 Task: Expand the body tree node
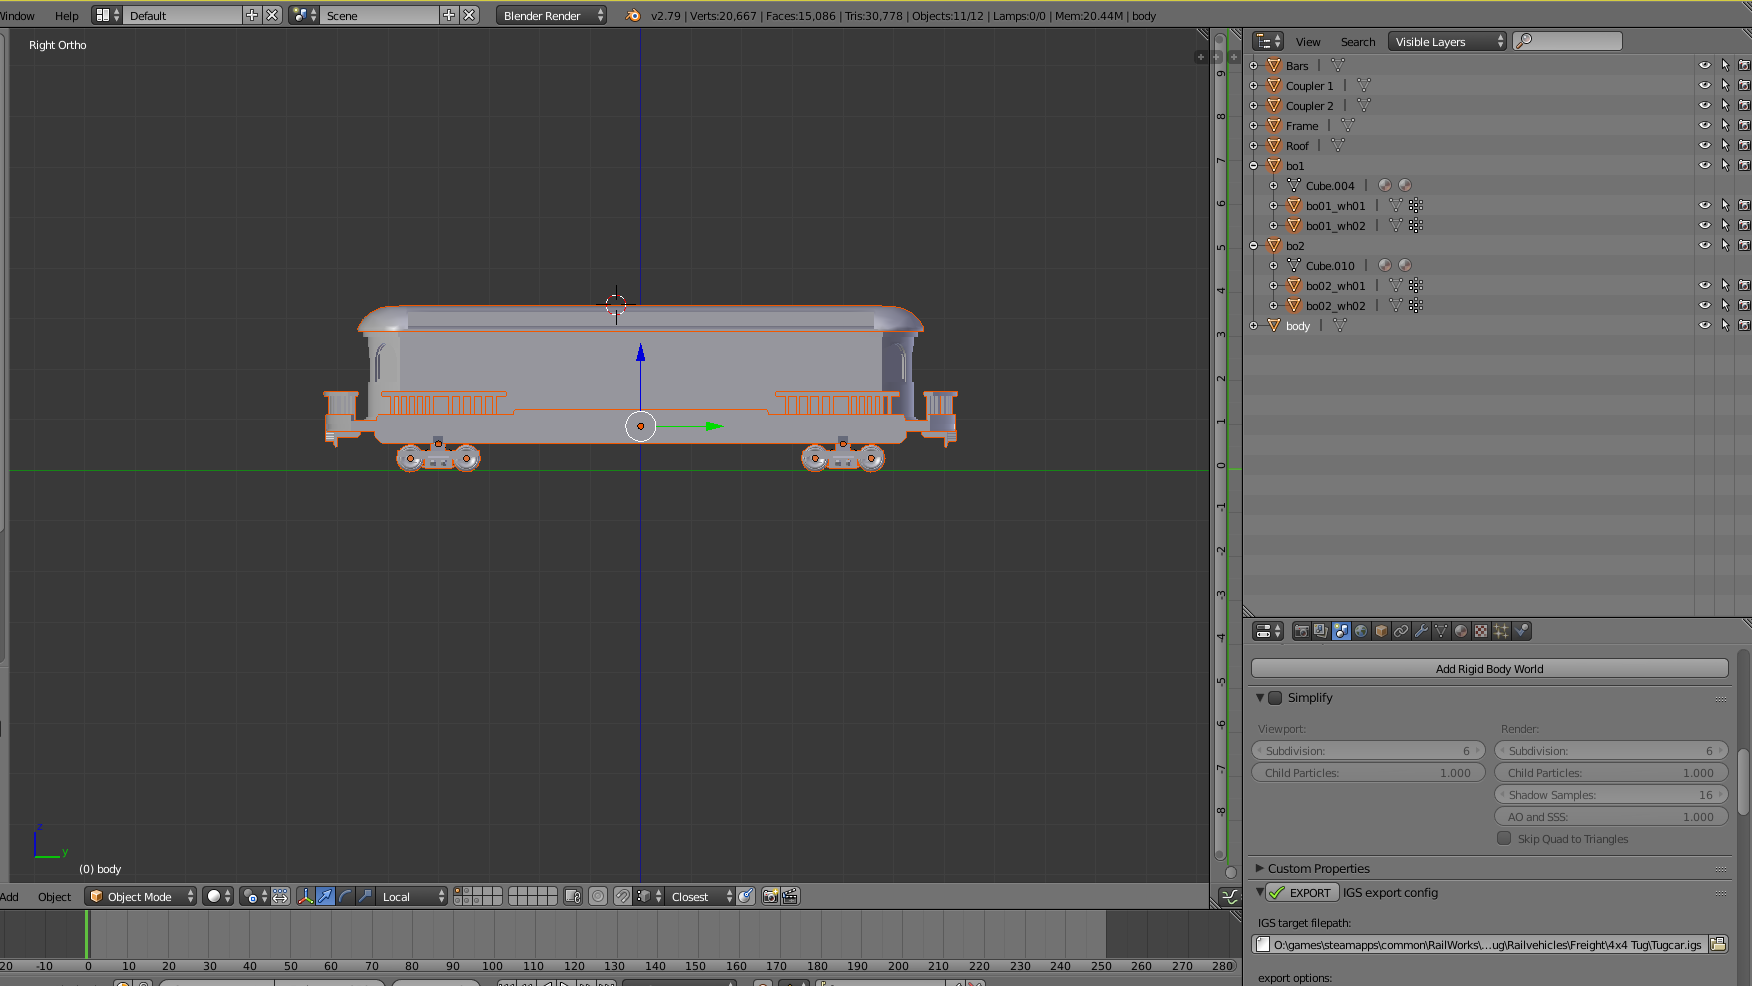(1254, 325)
